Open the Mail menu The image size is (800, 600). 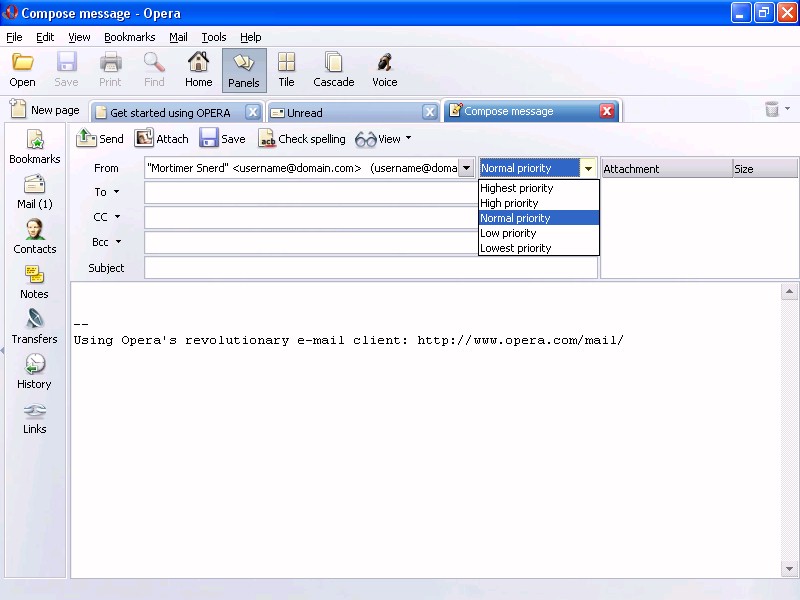tap(178, 37)
